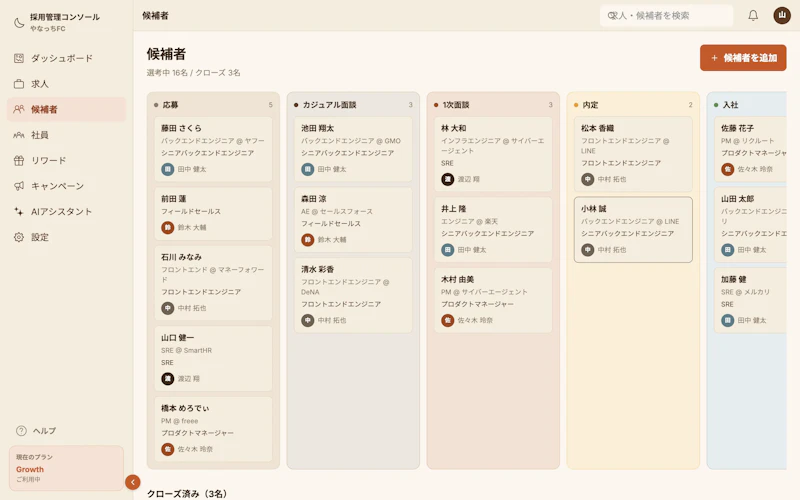Screen dimensions: 800x500
Task: Open the Growth plan card
Action: coord(66,468)
